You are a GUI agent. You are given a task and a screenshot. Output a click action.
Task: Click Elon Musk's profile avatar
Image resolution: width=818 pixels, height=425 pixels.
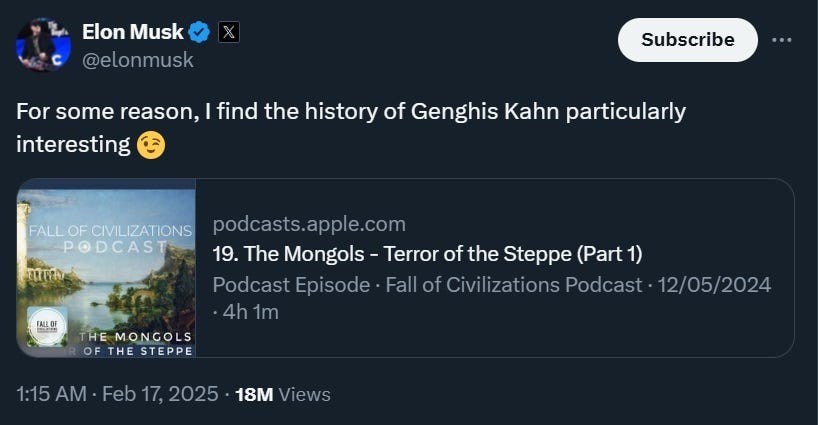(x=43, y=44)
